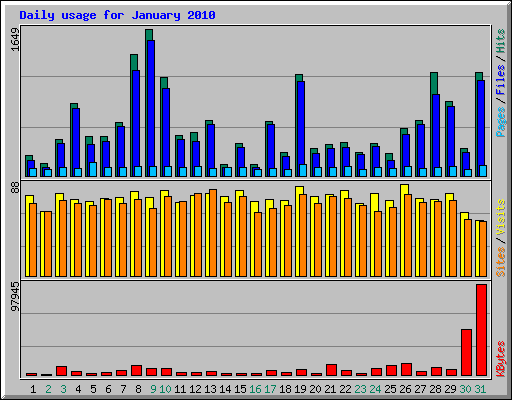Image resolution: width=512 pixels, height=400 pixels.
Task: Click day label "7"
Action: 123,389
